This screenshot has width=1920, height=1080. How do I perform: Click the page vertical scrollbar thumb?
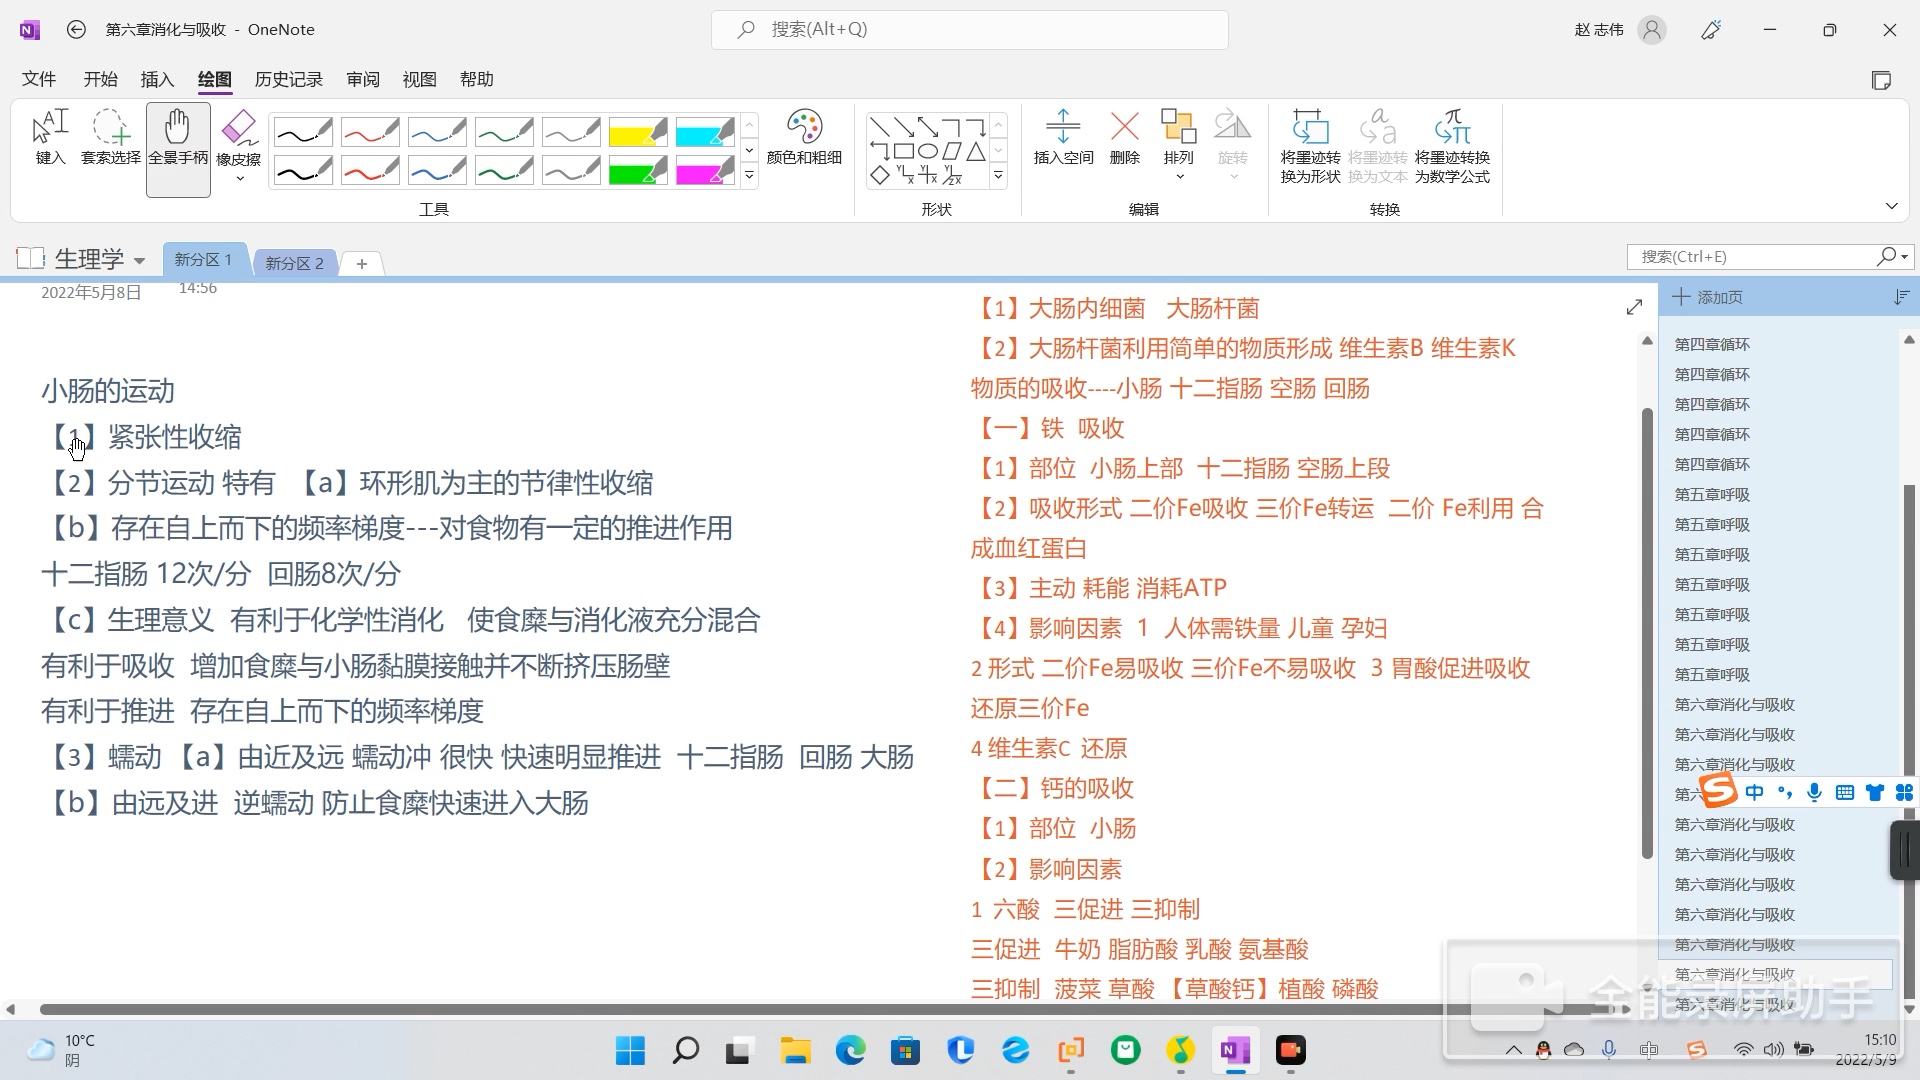coord(1647,633)
